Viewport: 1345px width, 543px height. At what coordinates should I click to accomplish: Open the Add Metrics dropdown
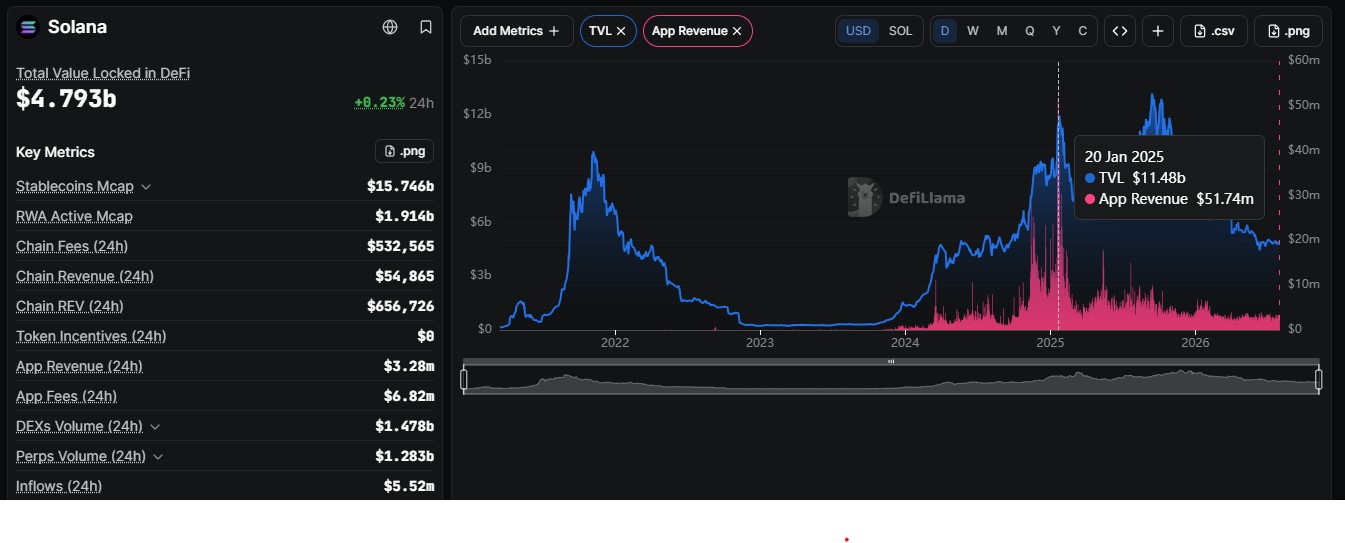click(x=517, y=31)
